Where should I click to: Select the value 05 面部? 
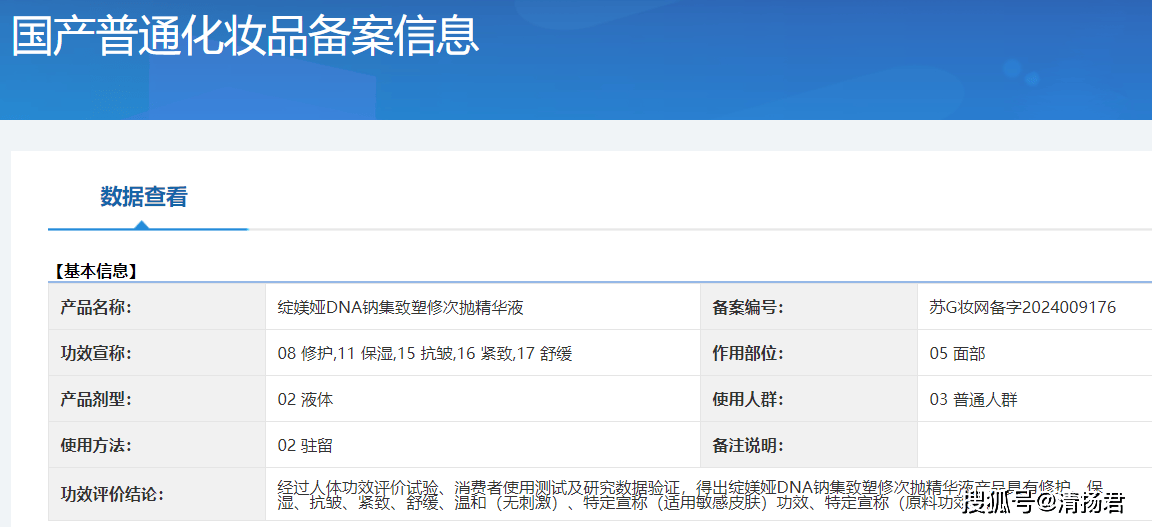957,354
